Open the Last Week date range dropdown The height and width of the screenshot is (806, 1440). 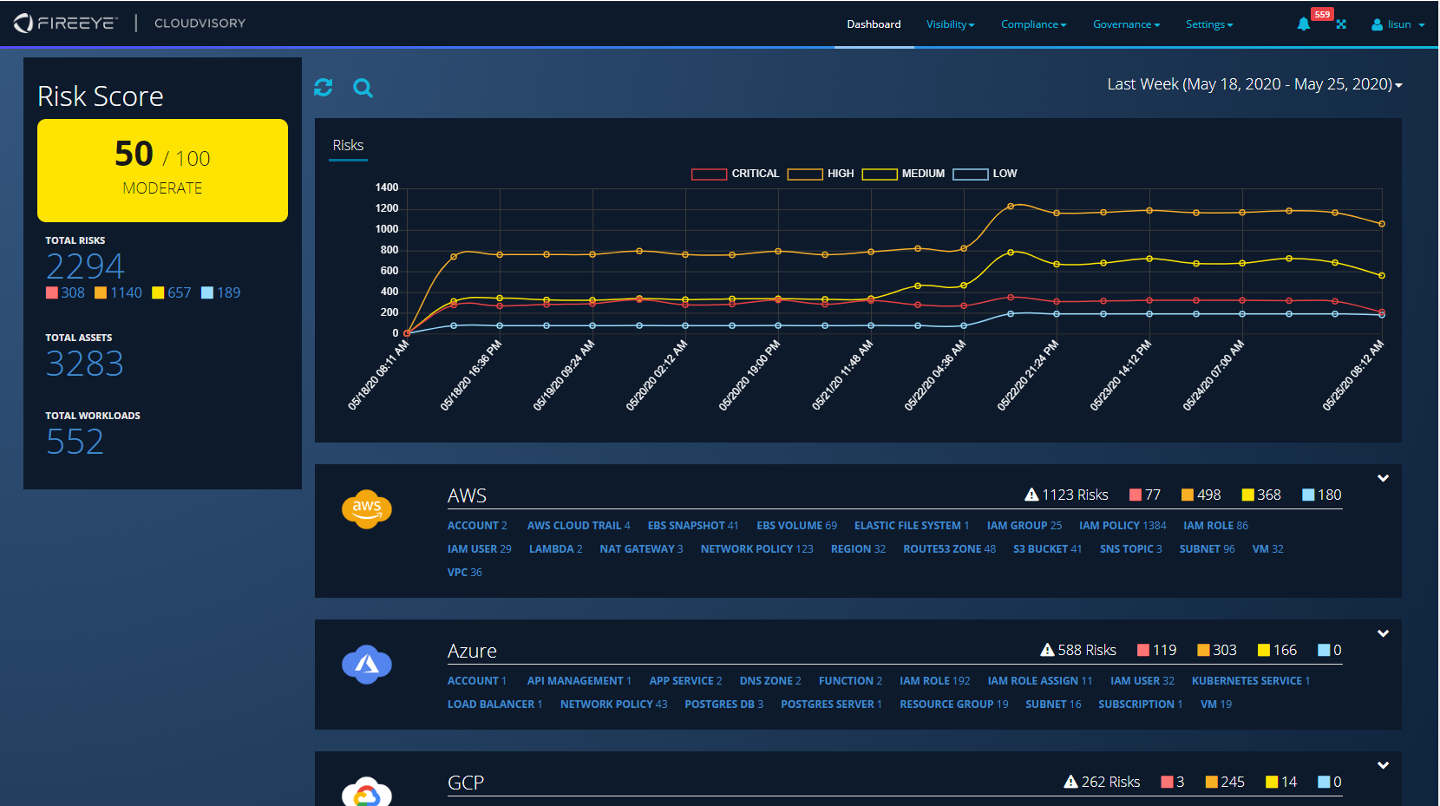click(1254, 85)
